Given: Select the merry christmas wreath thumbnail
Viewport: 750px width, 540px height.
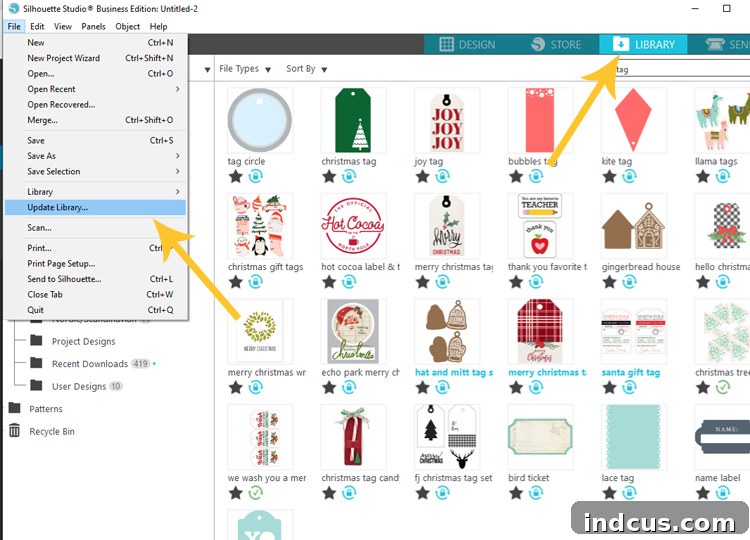Looking at the screenshot, I should coord(260,331).
